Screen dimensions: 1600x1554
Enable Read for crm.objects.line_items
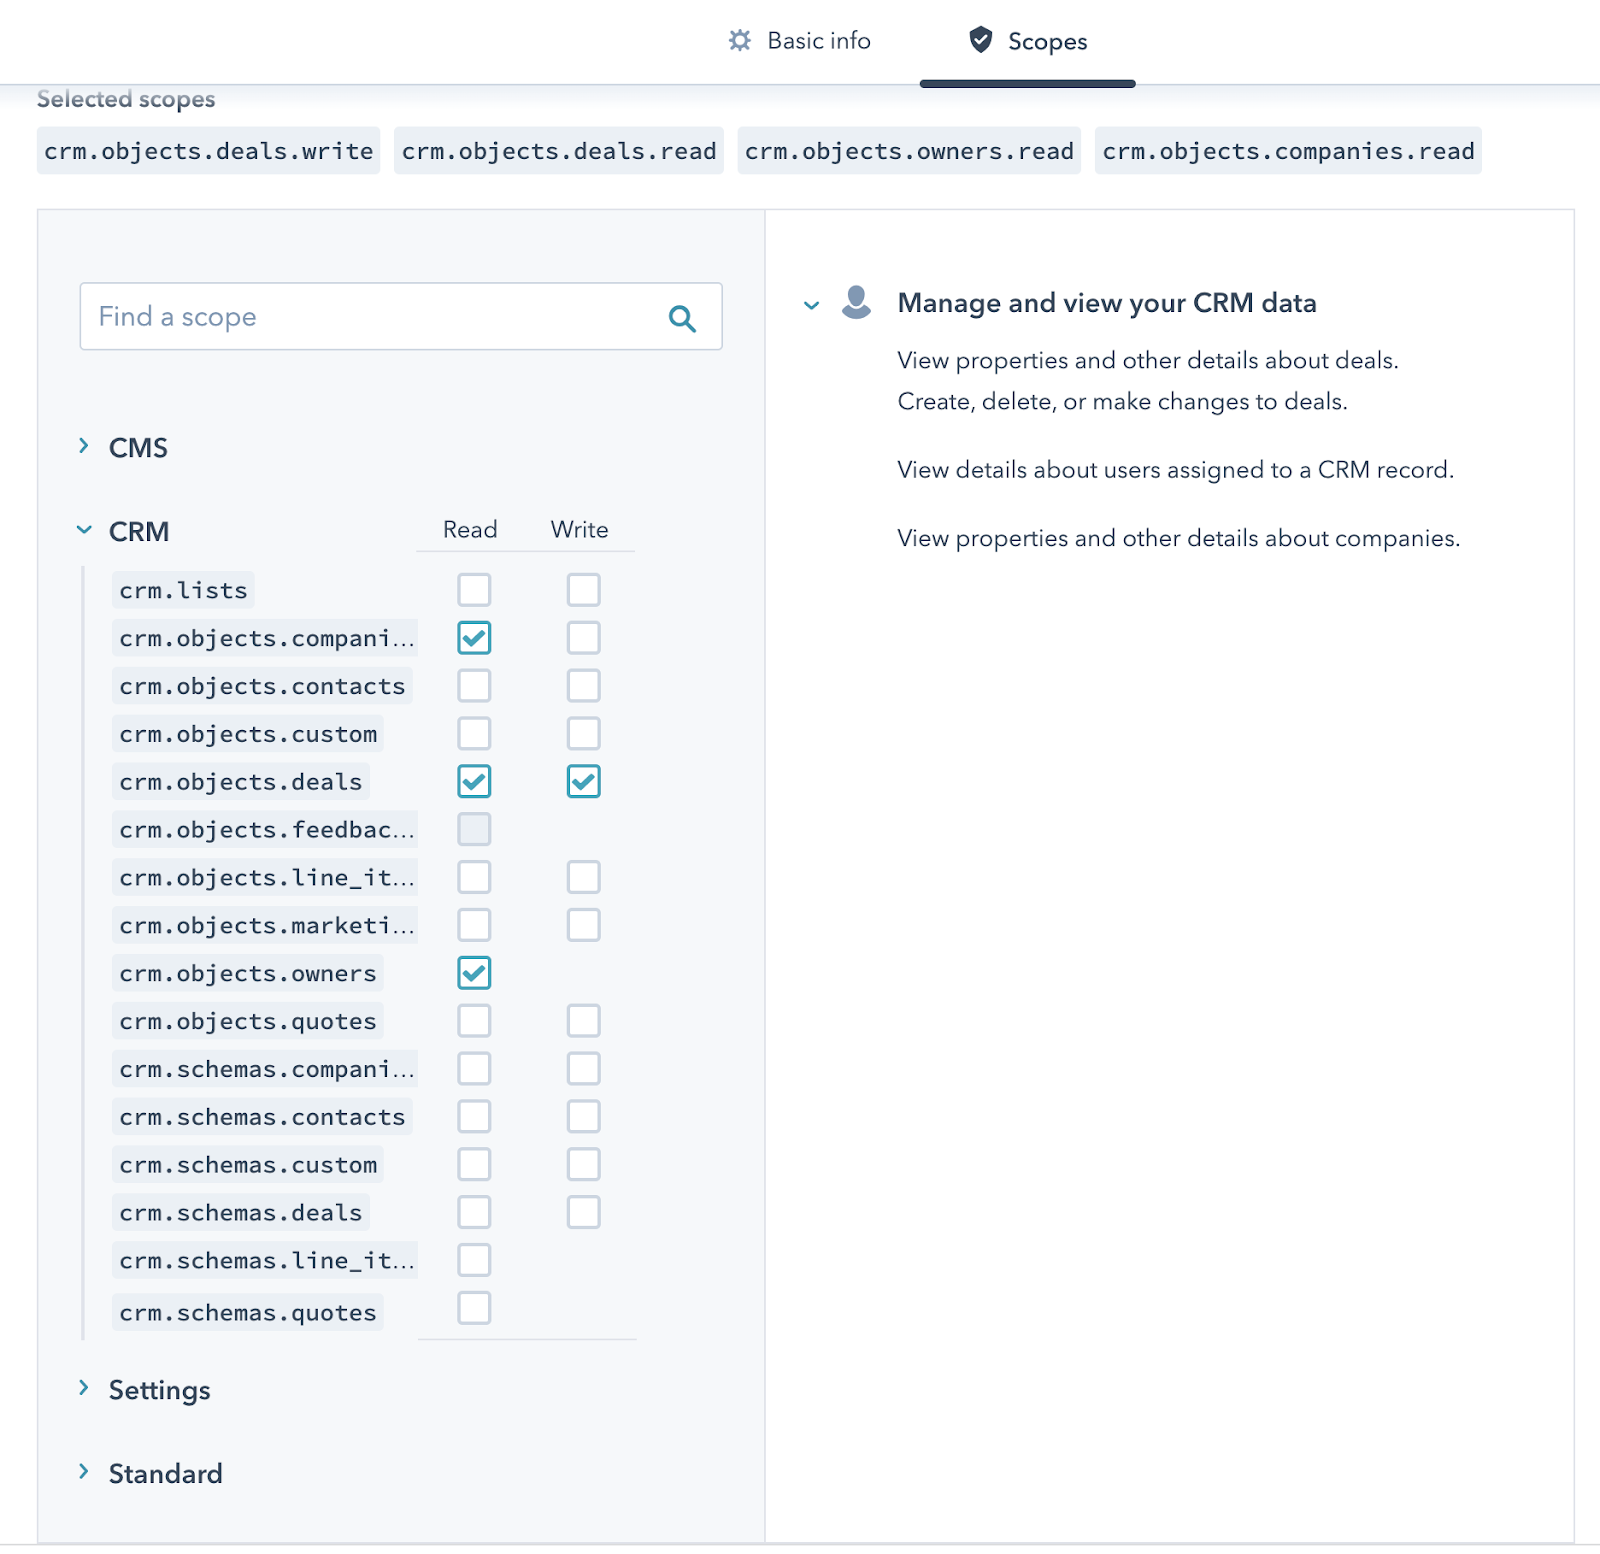click(474, 878)
